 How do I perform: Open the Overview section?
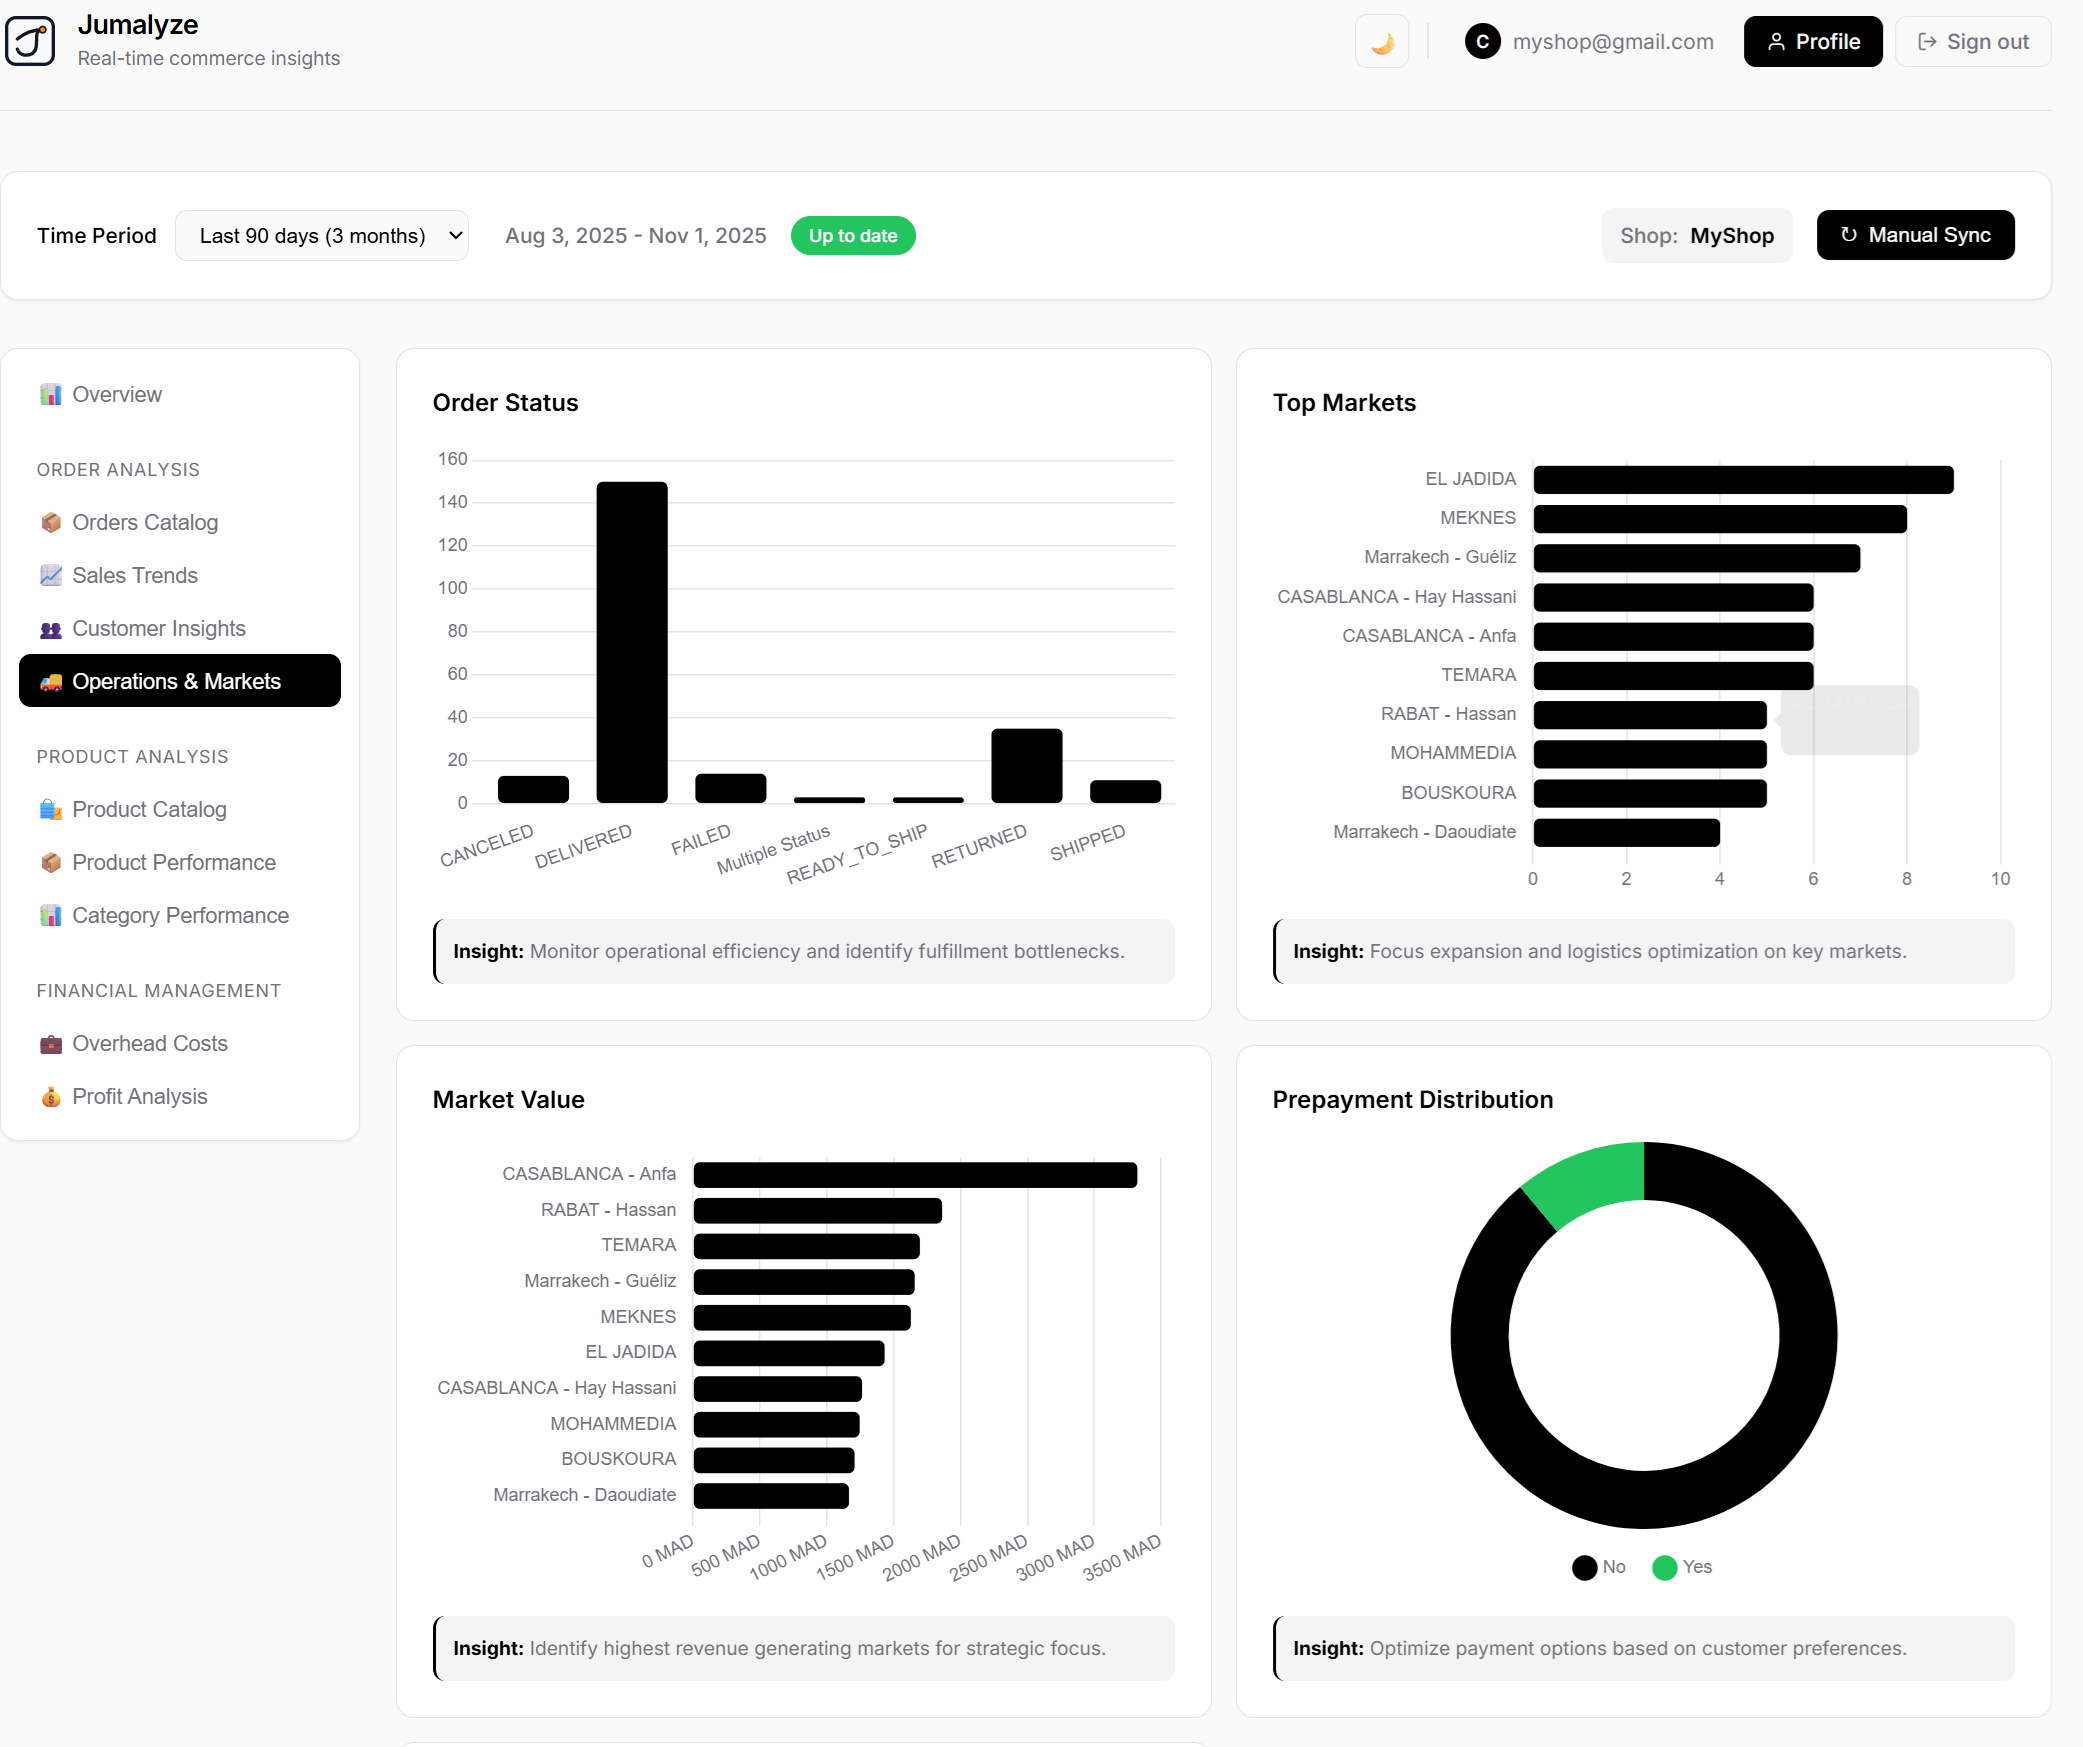pyautogui.click(x=116, y=394)
